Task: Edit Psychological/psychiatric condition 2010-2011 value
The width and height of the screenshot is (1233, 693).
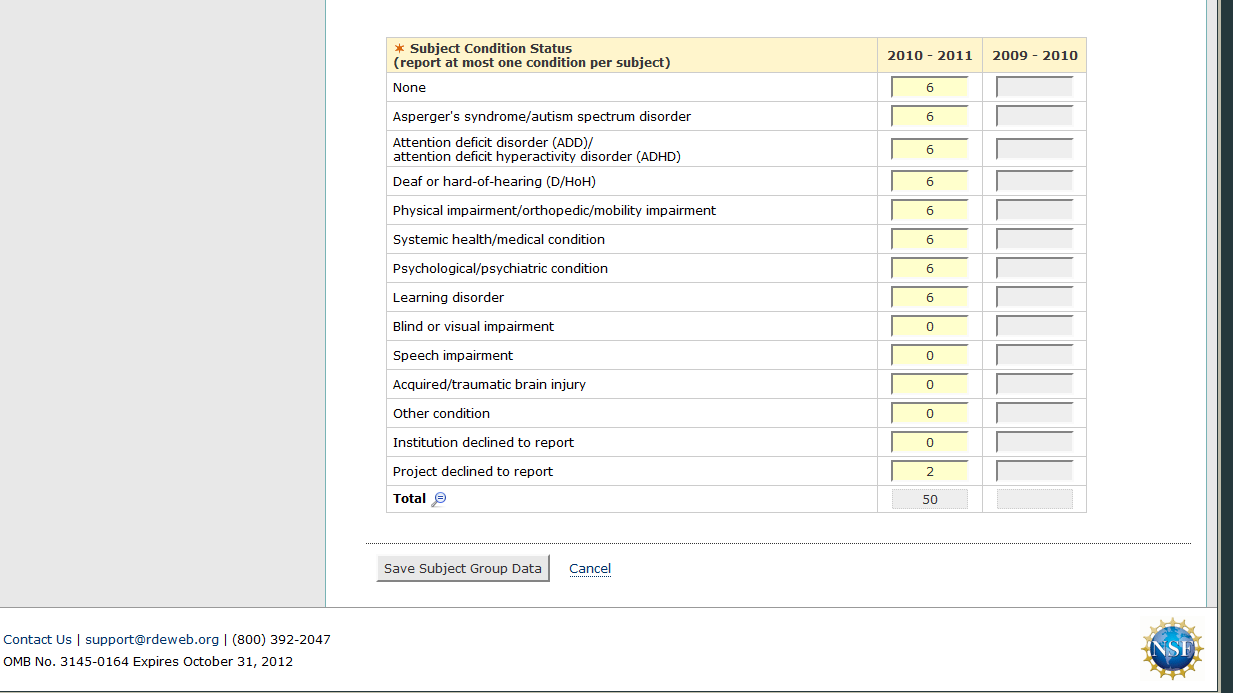Action: (929, 269)
